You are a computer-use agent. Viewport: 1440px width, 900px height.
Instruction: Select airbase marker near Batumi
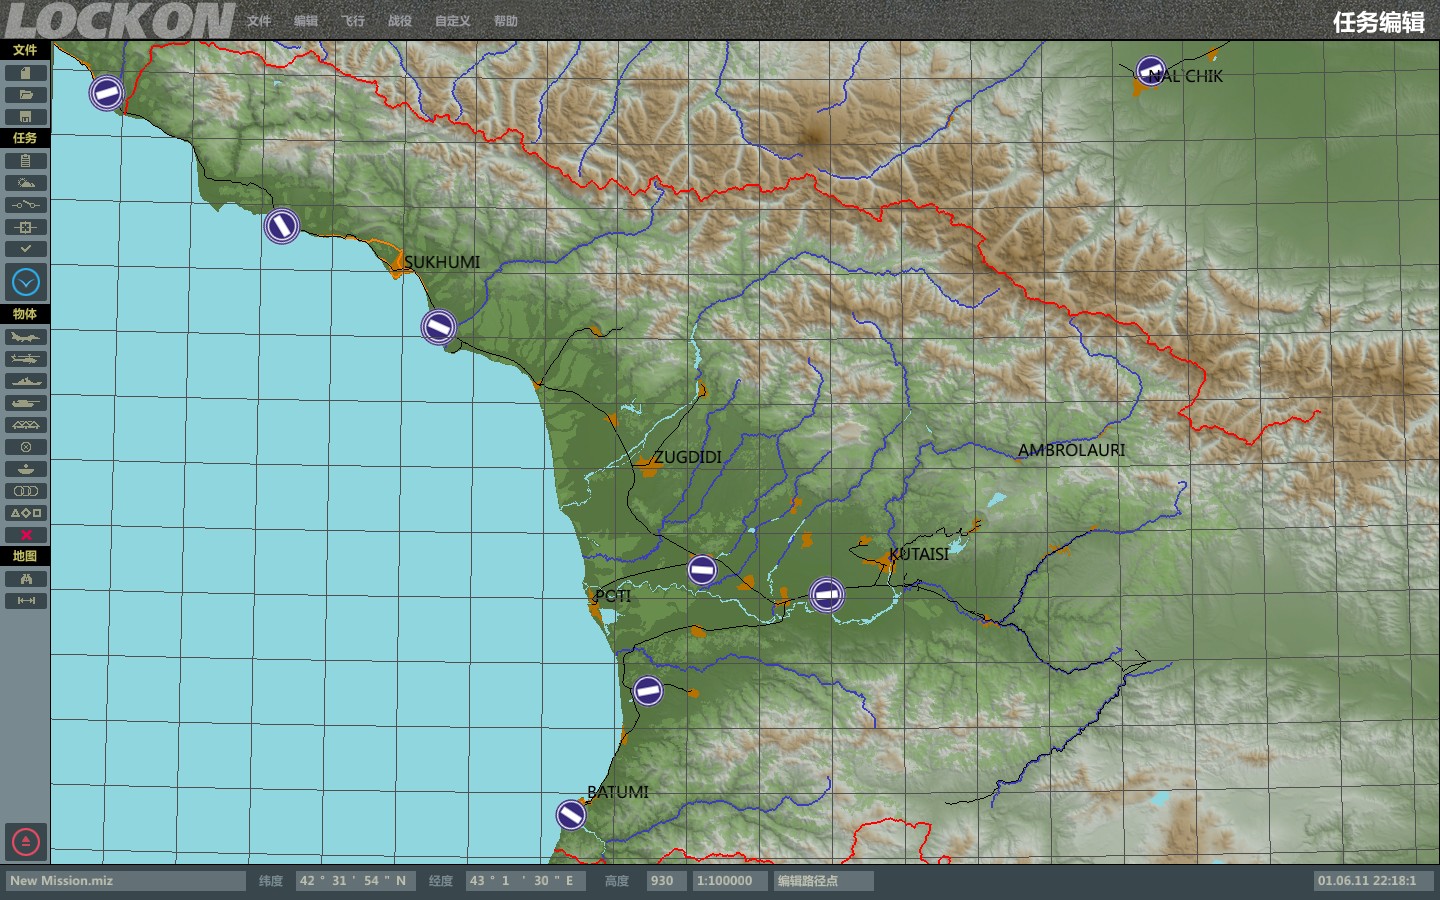tap(571, 815)
